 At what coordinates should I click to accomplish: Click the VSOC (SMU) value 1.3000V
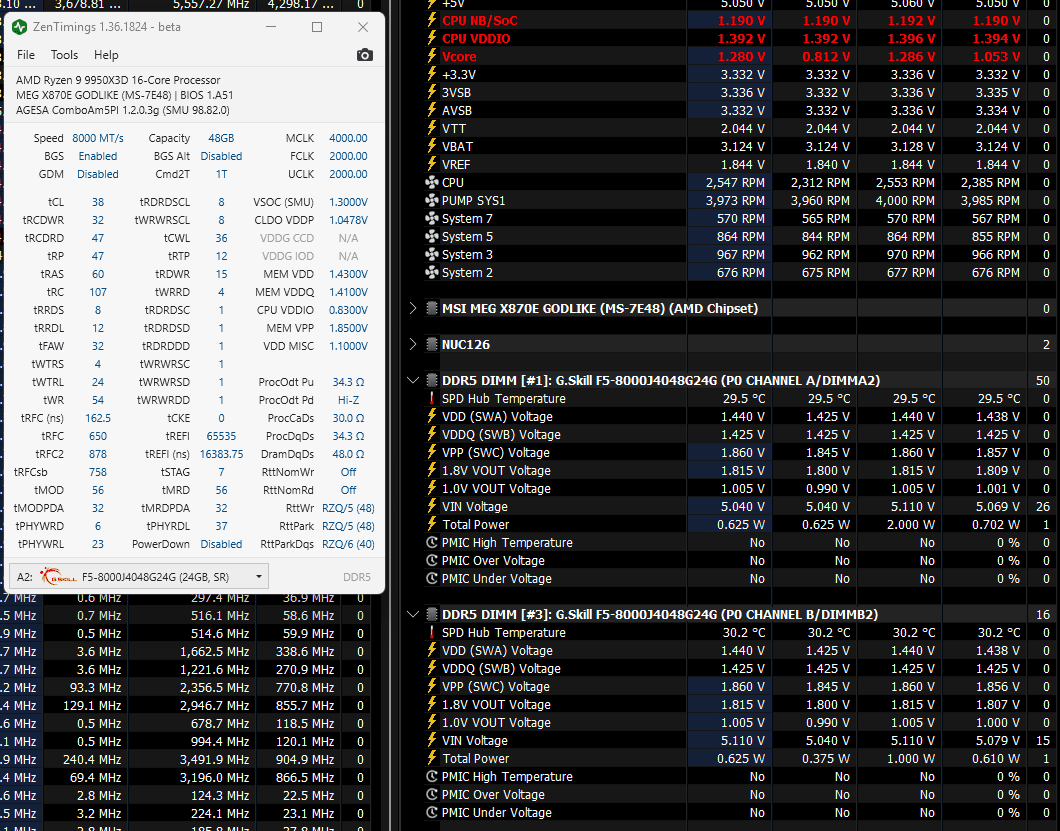click(348, 201)
